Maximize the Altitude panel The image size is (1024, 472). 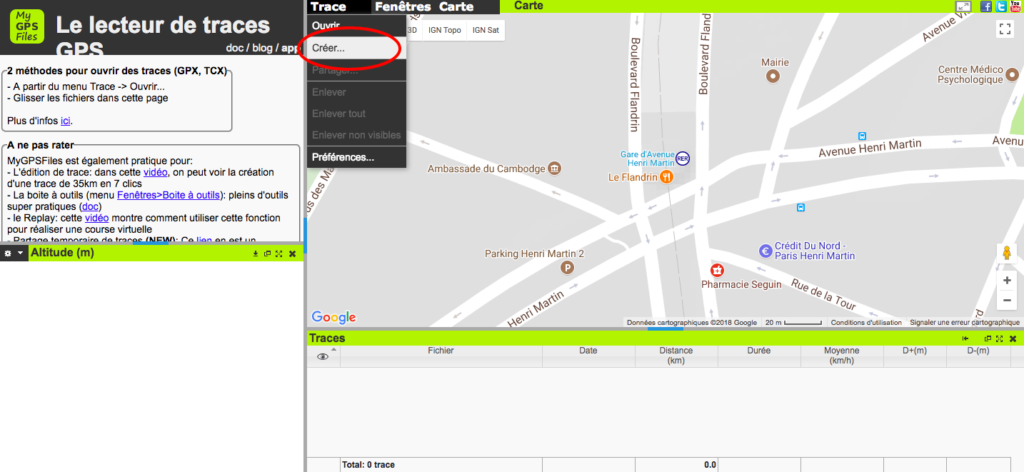click(279, 253)
